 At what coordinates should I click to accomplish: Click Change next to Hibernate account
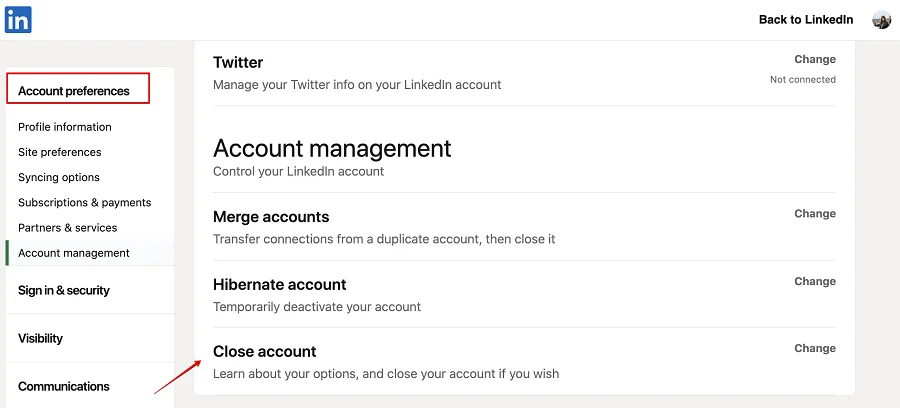(815, 282)
